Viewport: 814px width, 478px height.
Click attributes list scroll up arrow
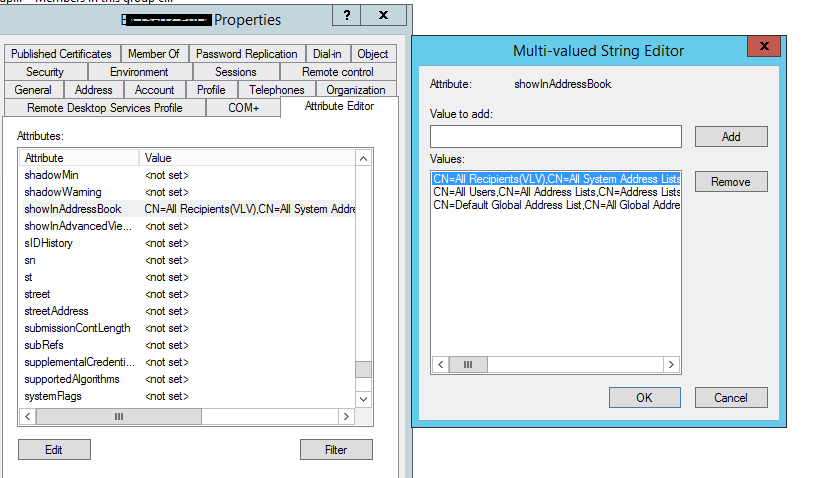coord(363,158)
